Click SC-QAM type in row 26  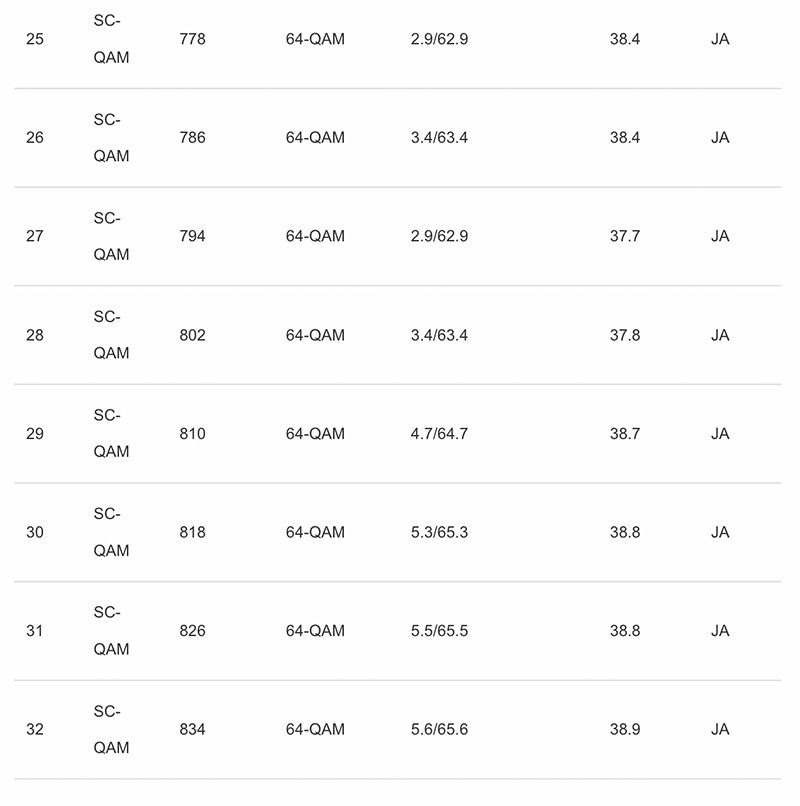click(111, 138)
